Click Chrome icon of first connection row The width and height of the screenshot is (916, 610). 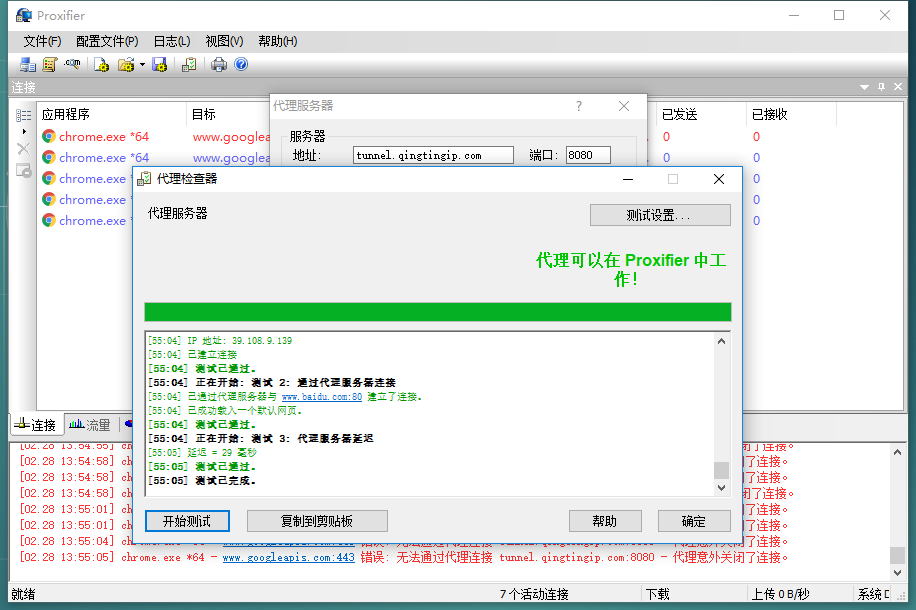[x=49, y=137]
